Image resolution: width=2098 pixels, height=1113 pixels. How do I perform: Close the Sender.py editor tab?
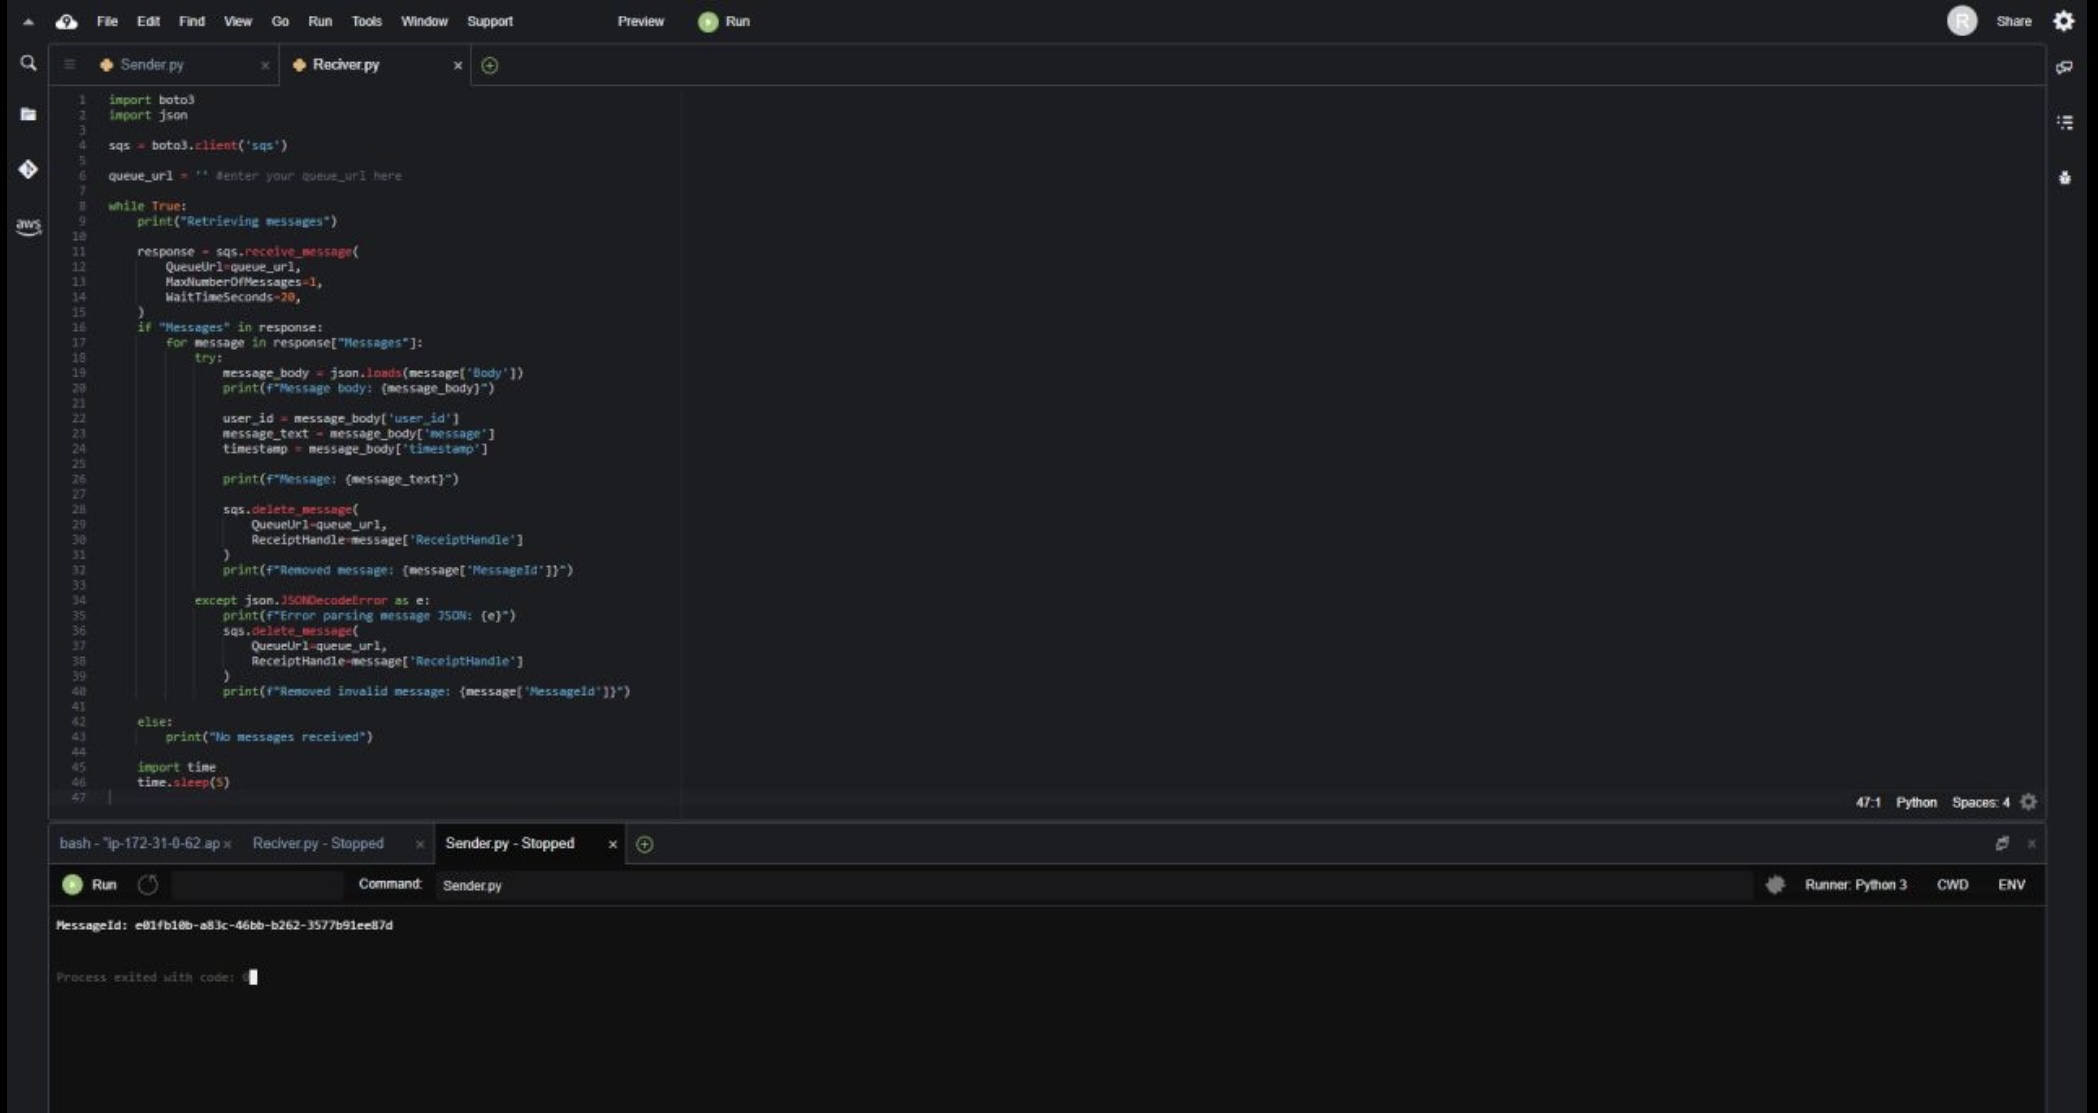265,65
